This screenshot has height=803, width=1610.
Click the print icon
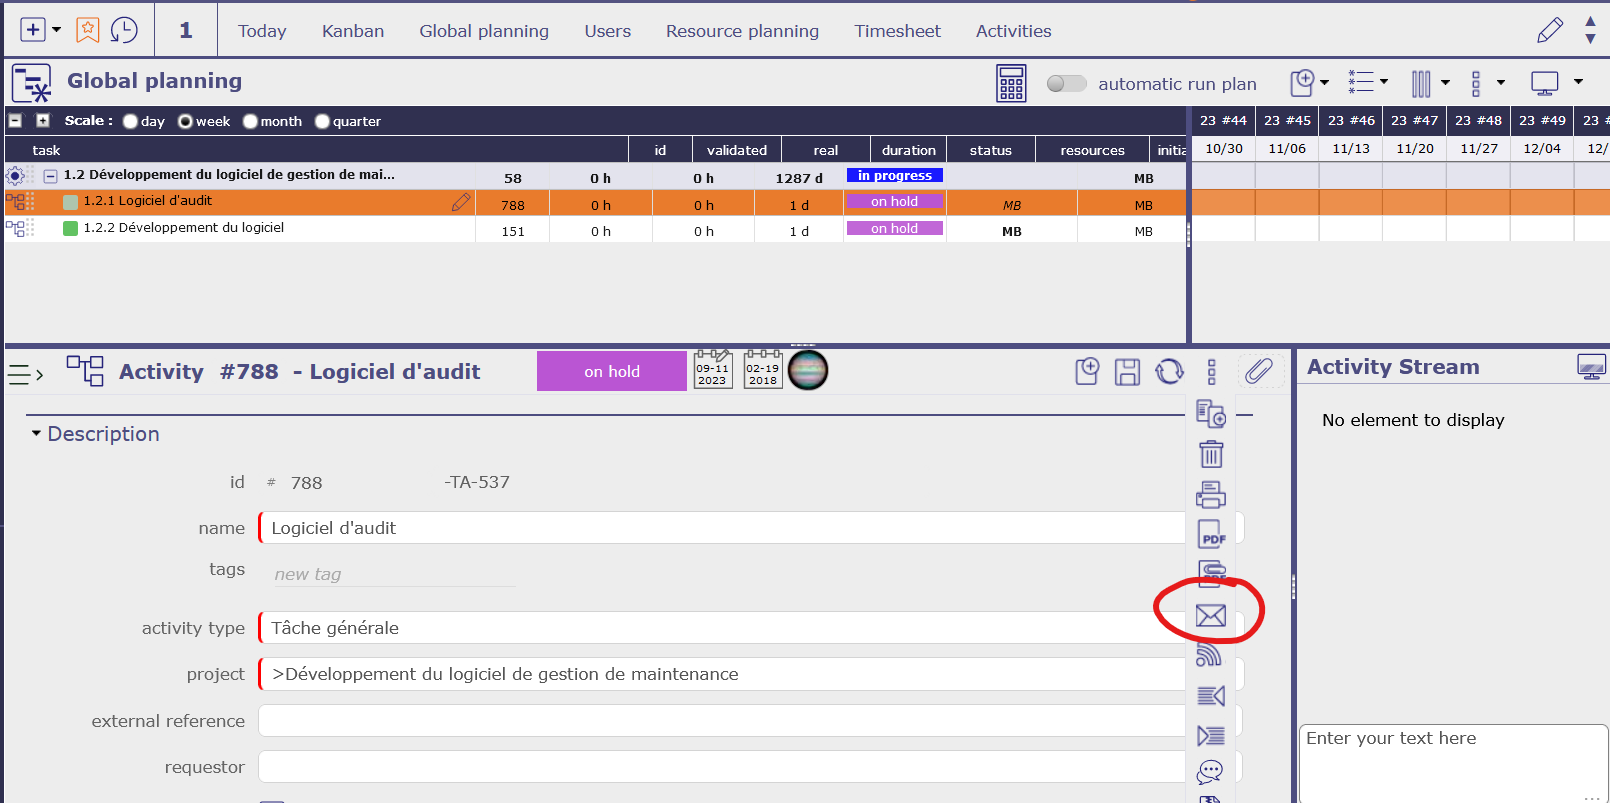pos(1210,495)
